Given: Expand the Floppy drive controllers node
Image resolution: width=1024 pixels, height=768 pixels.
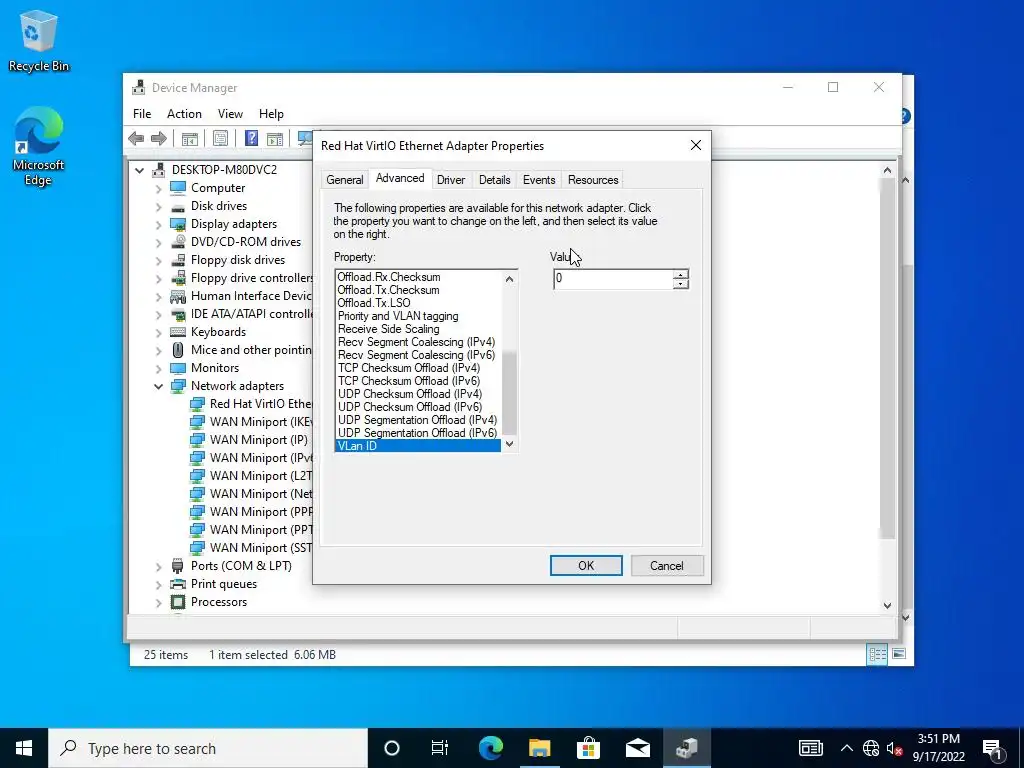Looking at the screenshot, I should (158, 279).
